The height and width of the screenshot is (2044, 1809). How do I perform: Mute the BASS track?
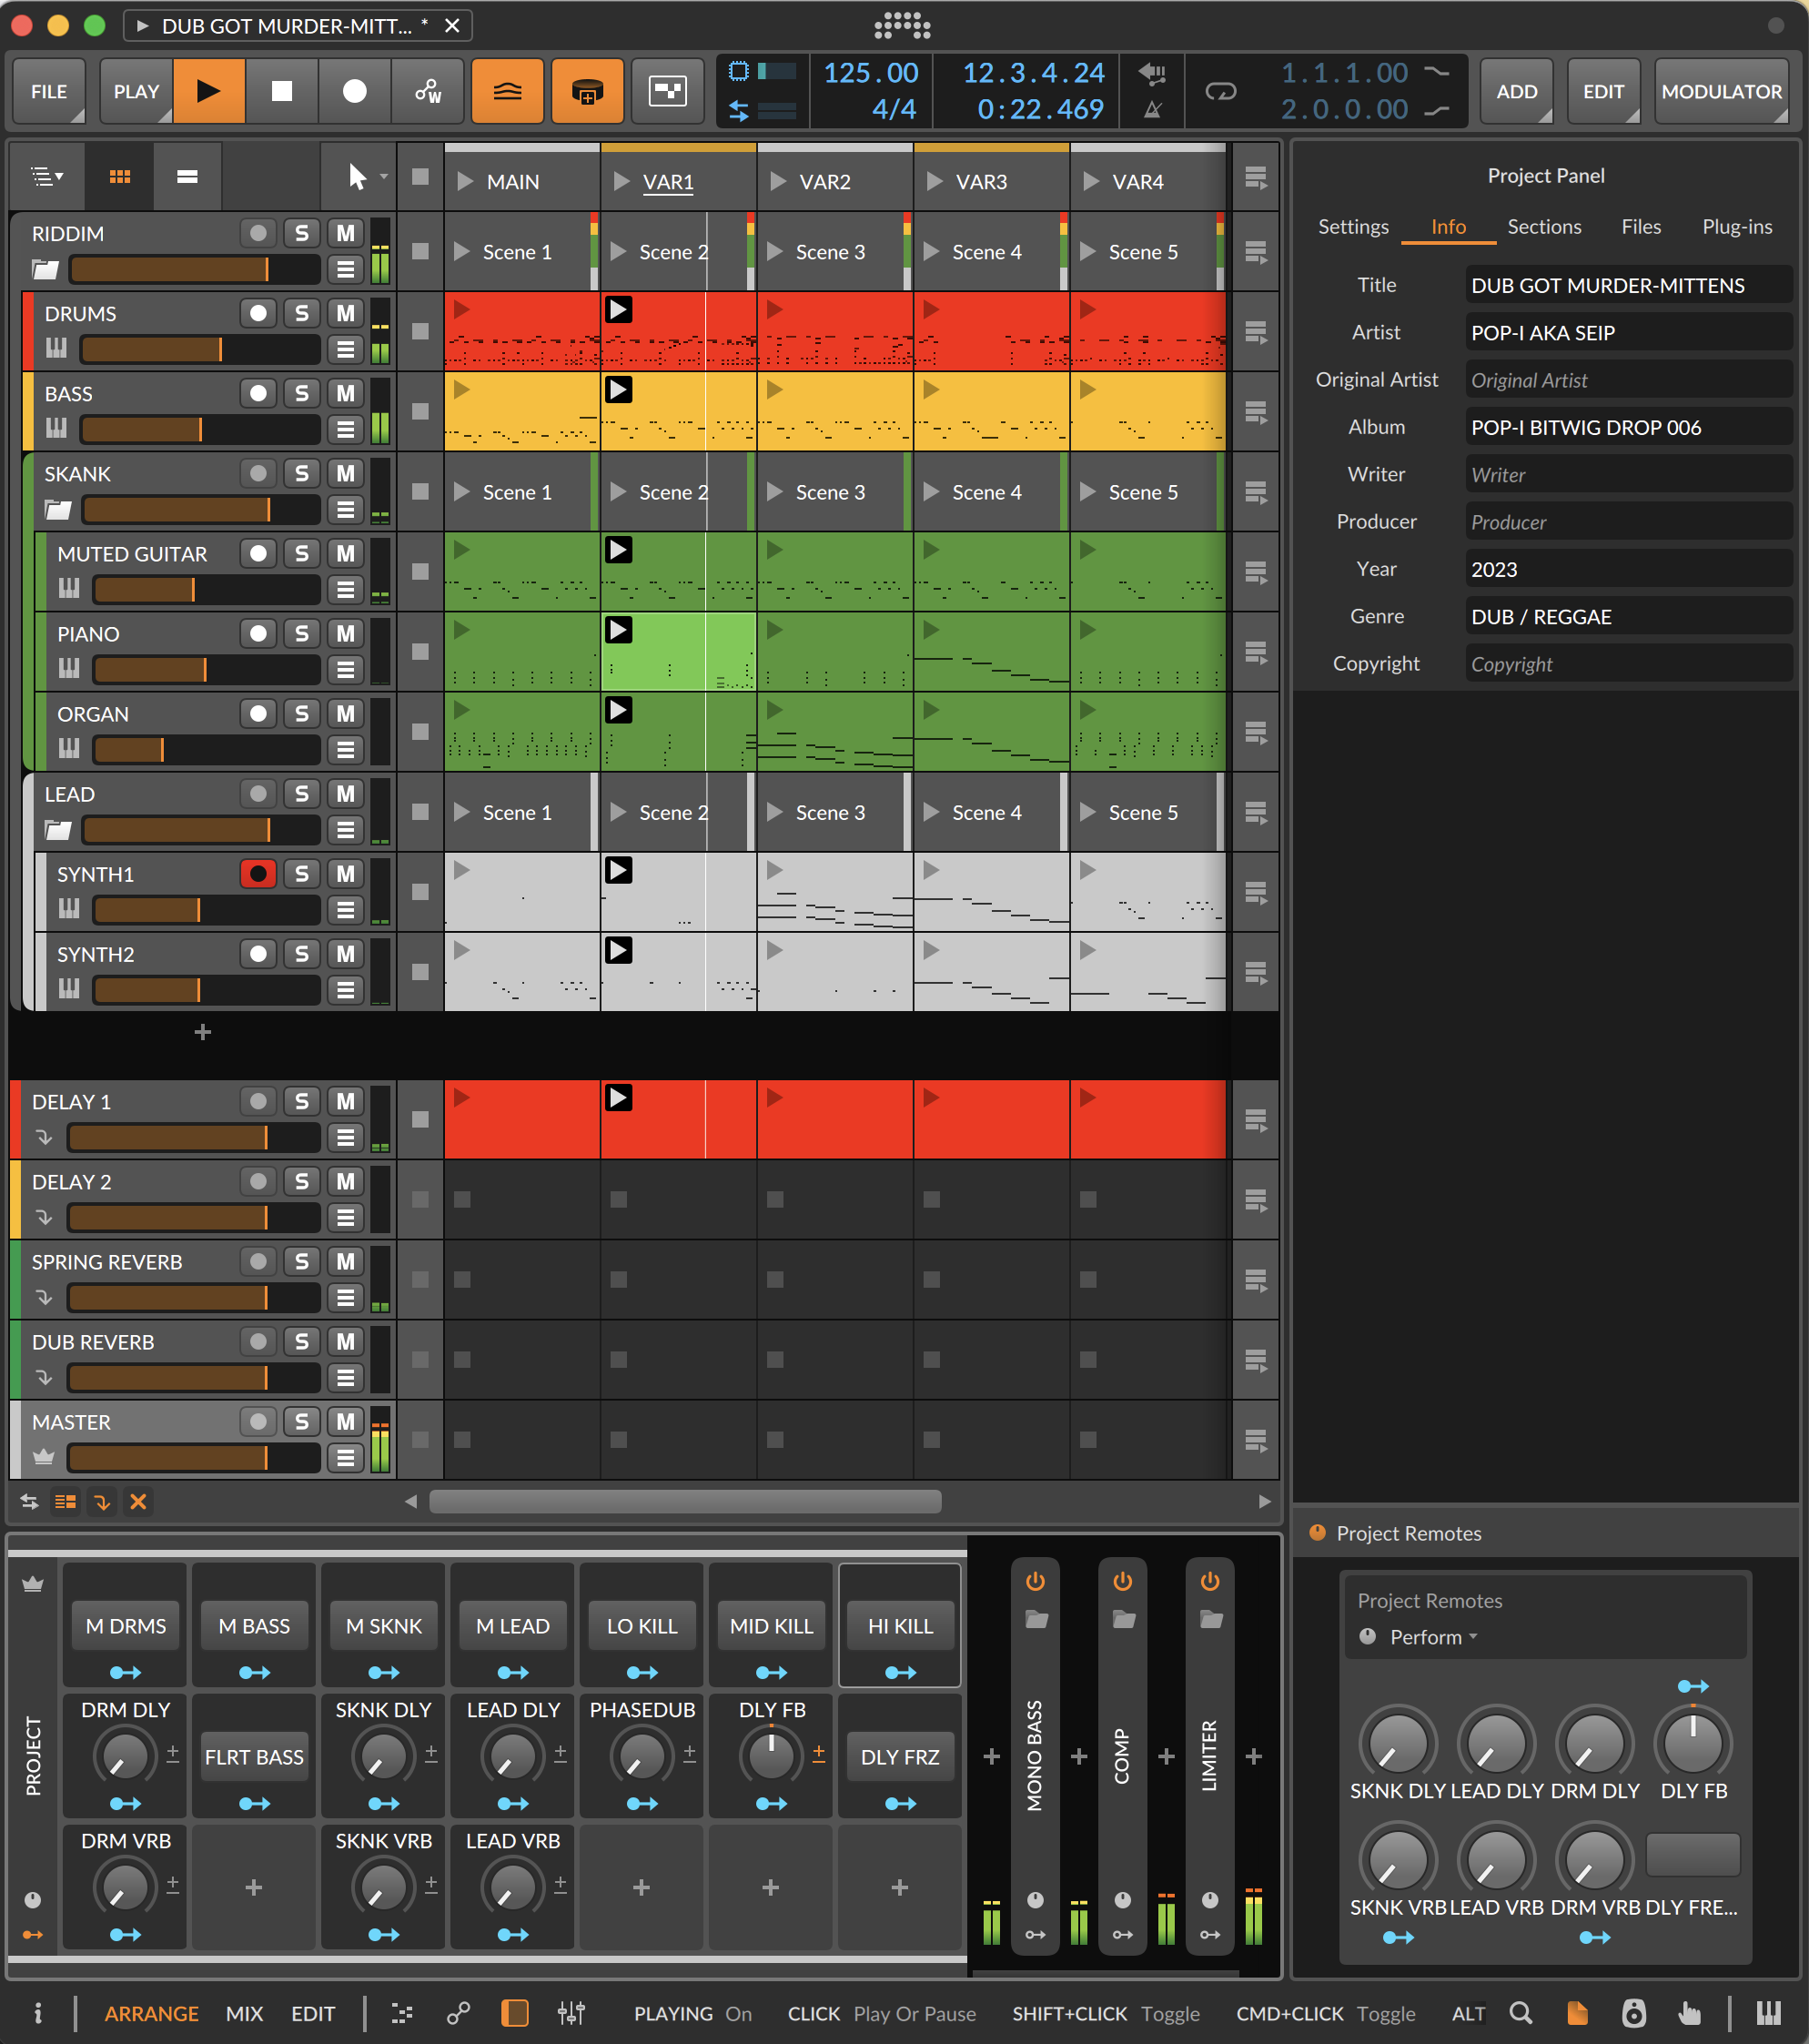pyautogui.click(x=345, y=393)
